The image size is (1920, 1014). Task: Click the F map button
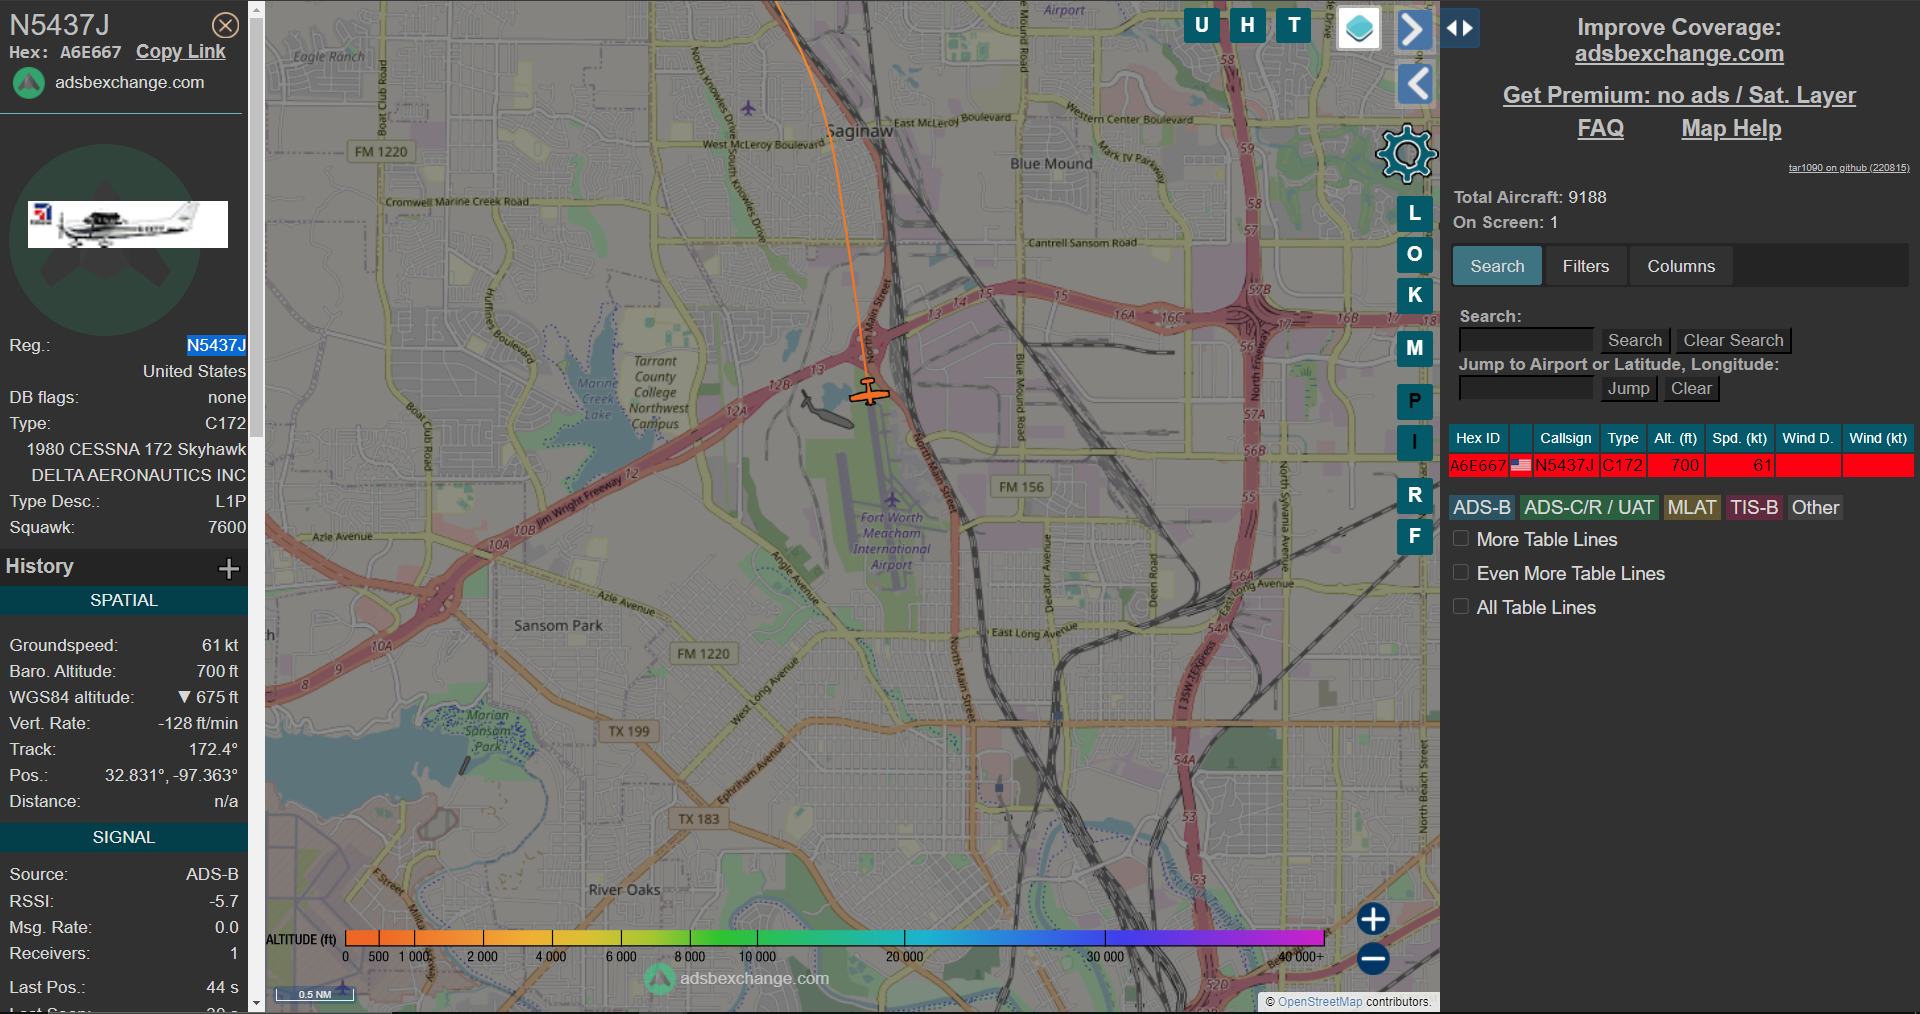1414,536
